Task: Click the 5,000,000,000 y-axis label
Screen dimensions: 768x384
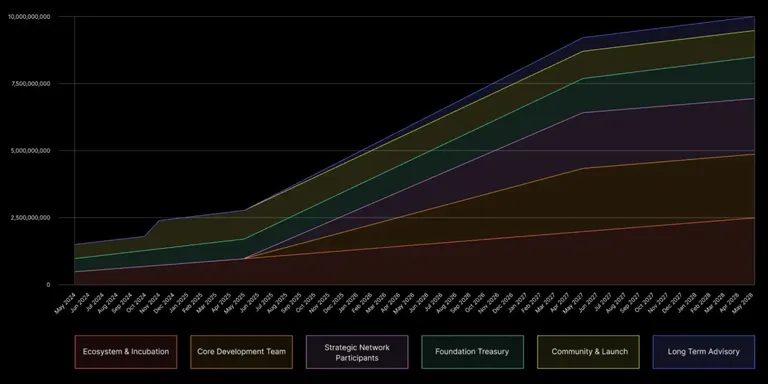Action: click(31, 151)
